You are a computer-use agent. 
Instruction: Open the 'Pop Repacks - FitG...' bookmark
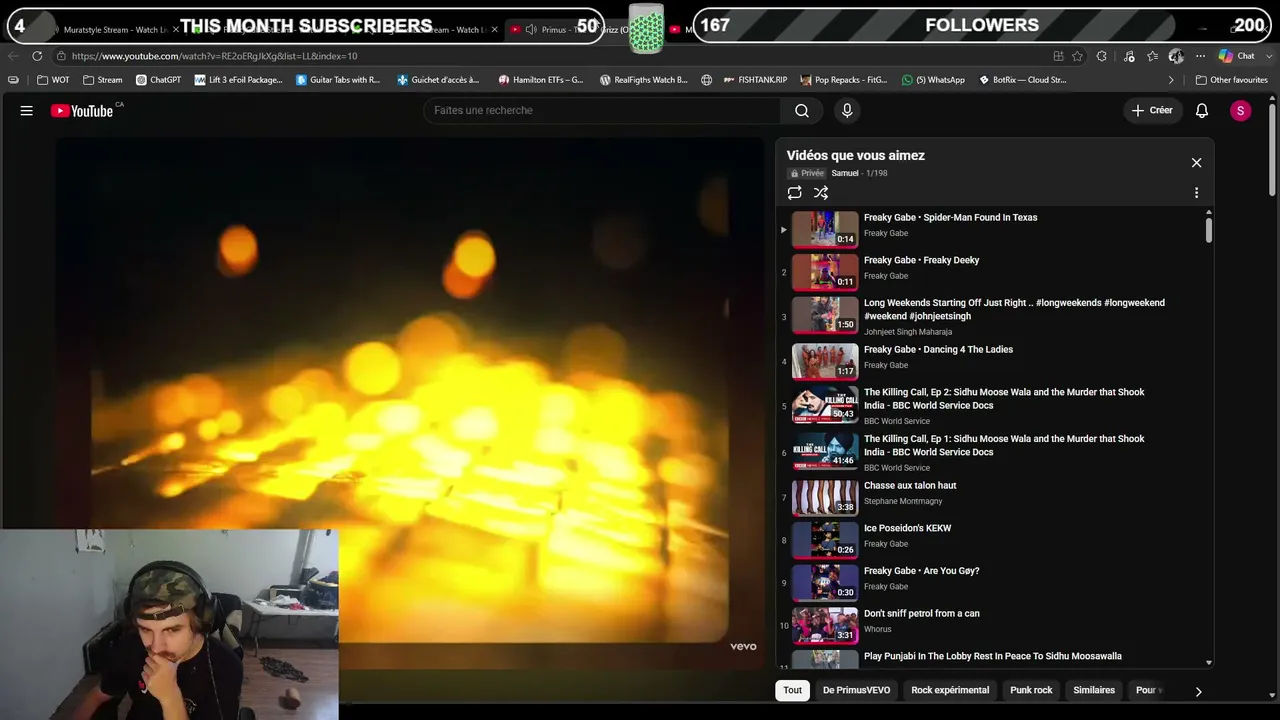click(x=843, y=80)
